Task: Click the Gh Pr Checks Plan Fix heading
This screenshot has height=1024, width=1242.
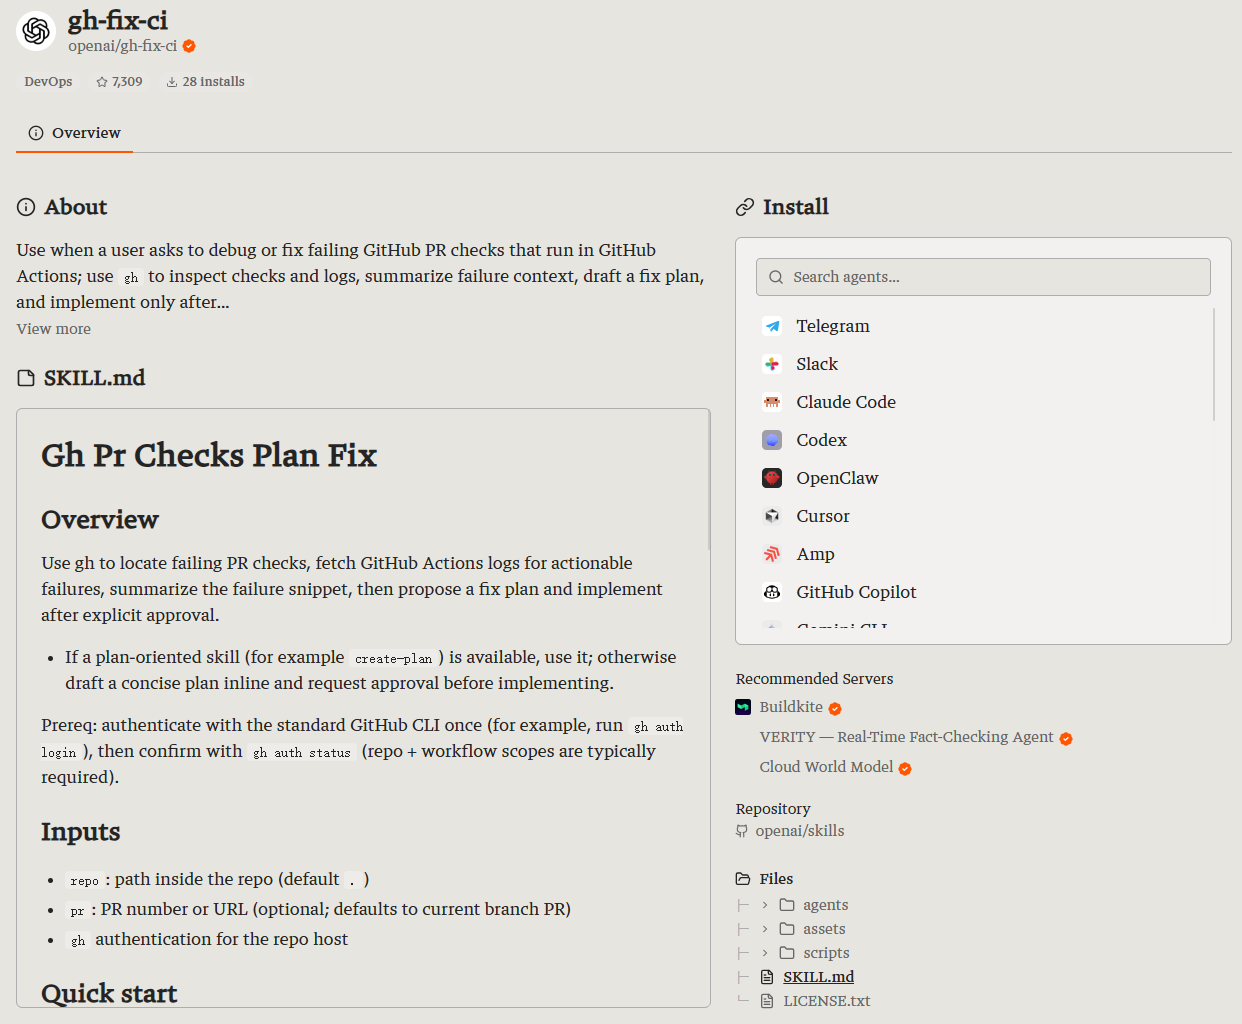Action: click(209, 455)
